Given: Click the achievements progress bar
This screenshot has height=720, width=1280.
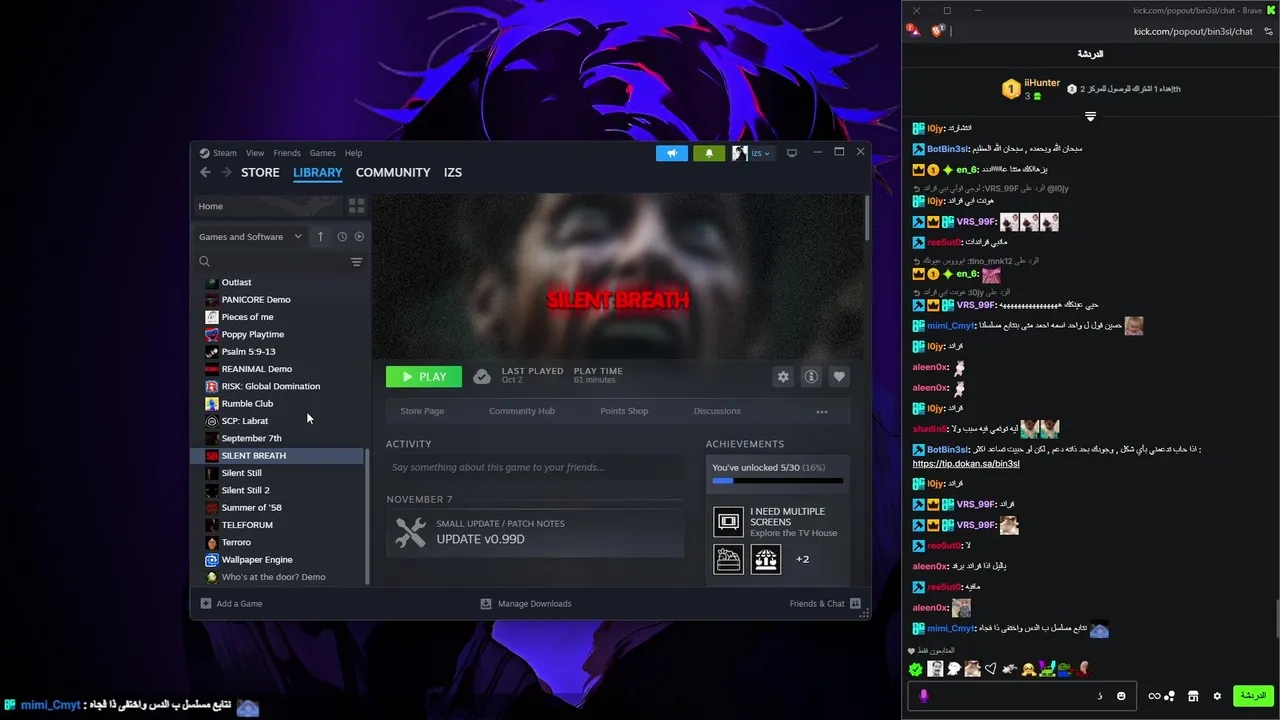Looking at the screenshot, I should click(x=778, y=481).
